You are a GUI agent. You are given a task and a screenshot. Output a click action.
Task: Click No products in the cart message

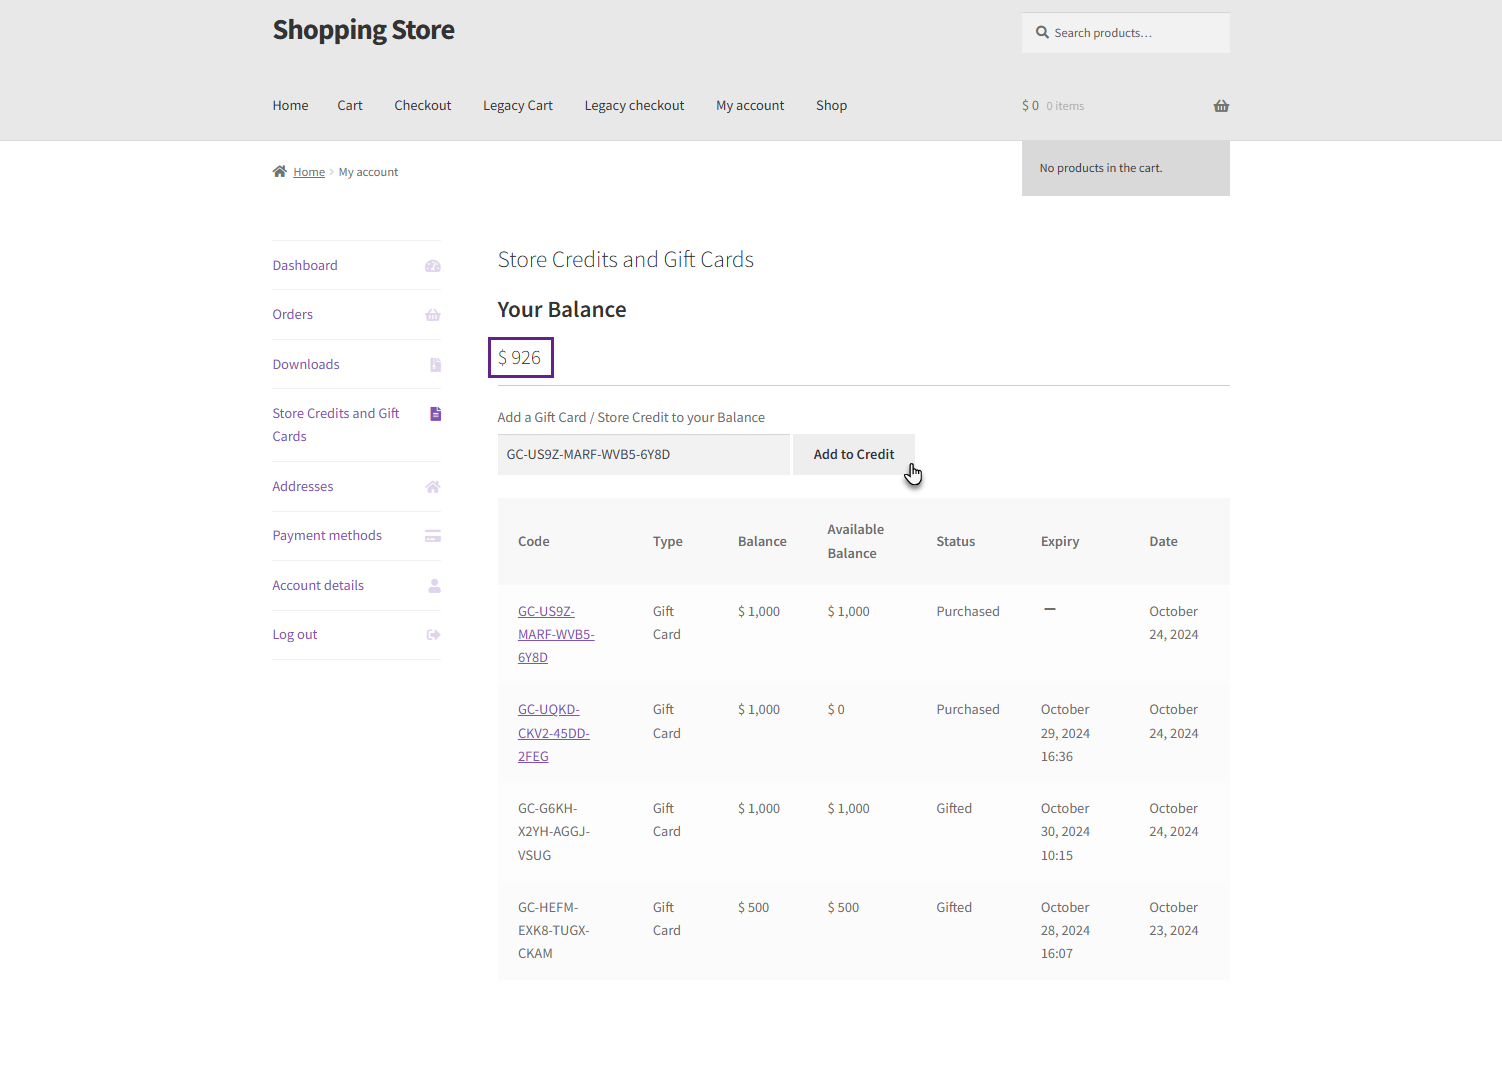pyautogui.click(x=1101, y=168)
